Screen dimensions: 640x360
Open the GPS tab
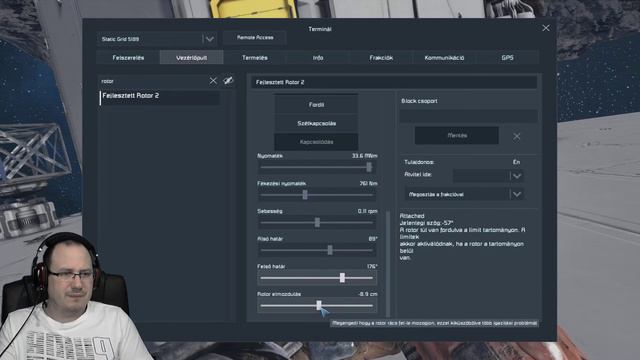507,58
